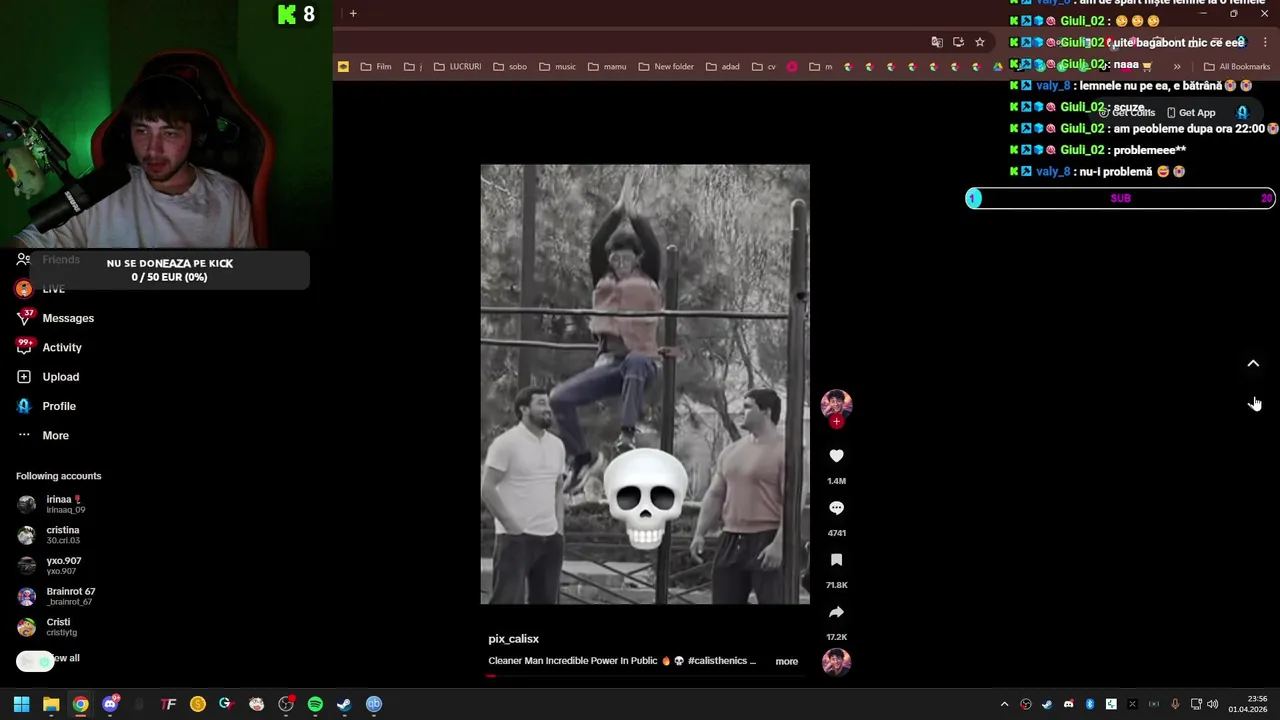Image resolution: width=1280 pixels, height=720 pixels.
Task: Save video with the bookmark icon
Action: tap(836, 560)
